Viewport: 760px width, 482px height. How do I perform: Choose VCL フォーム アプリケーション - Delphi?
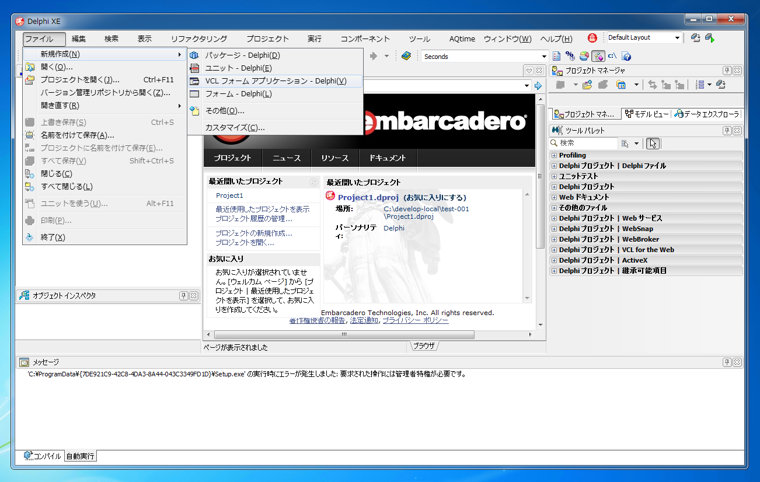275,81
